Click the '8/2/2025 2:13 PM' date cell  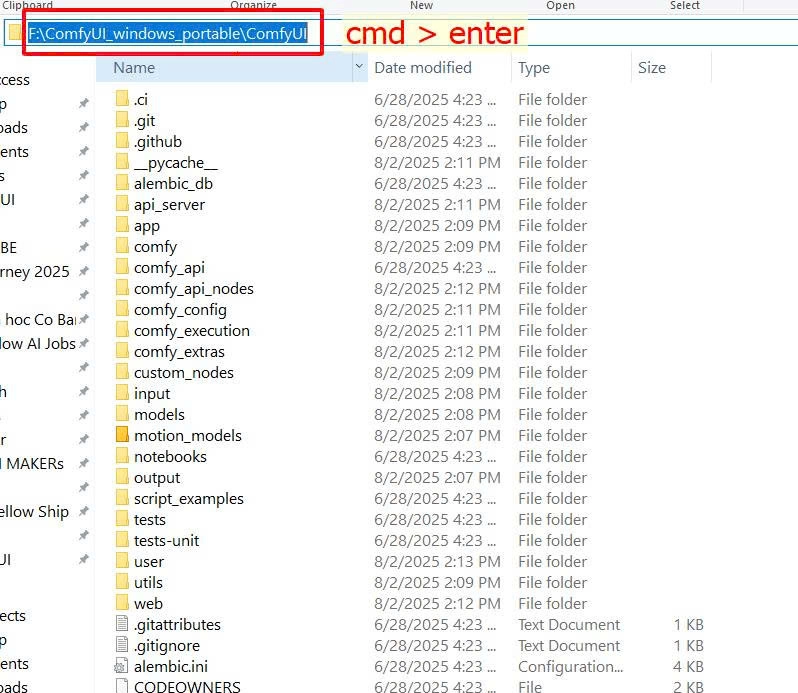[438, 561]
